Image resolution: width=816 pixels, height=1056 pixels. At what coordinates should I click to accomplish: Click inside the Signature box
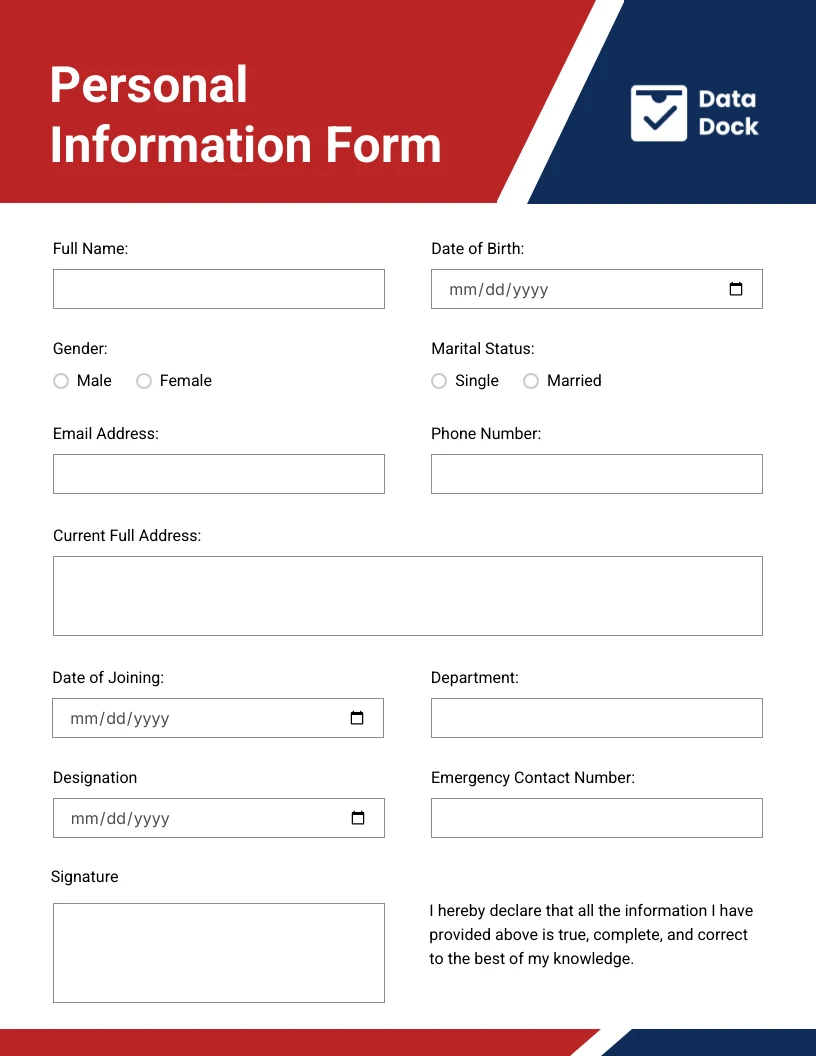pyautogui.click(x=219, y=953)
